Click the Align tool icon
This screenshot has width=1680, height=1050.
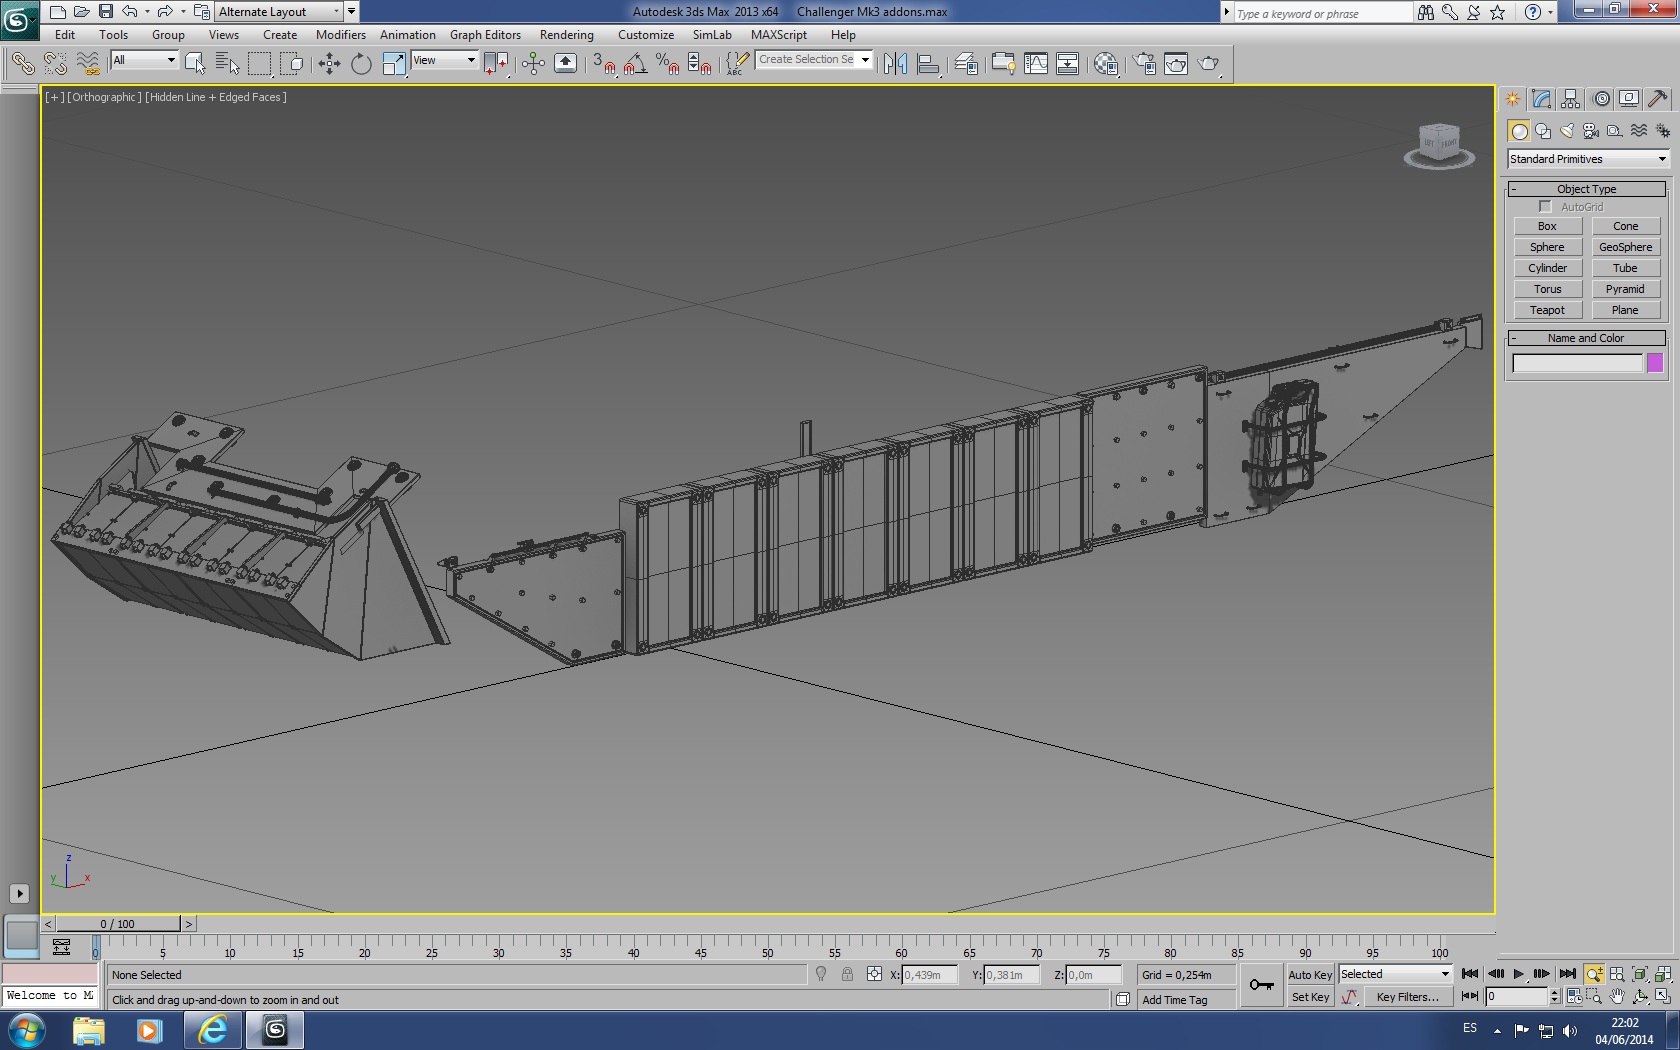pos(928,64)
